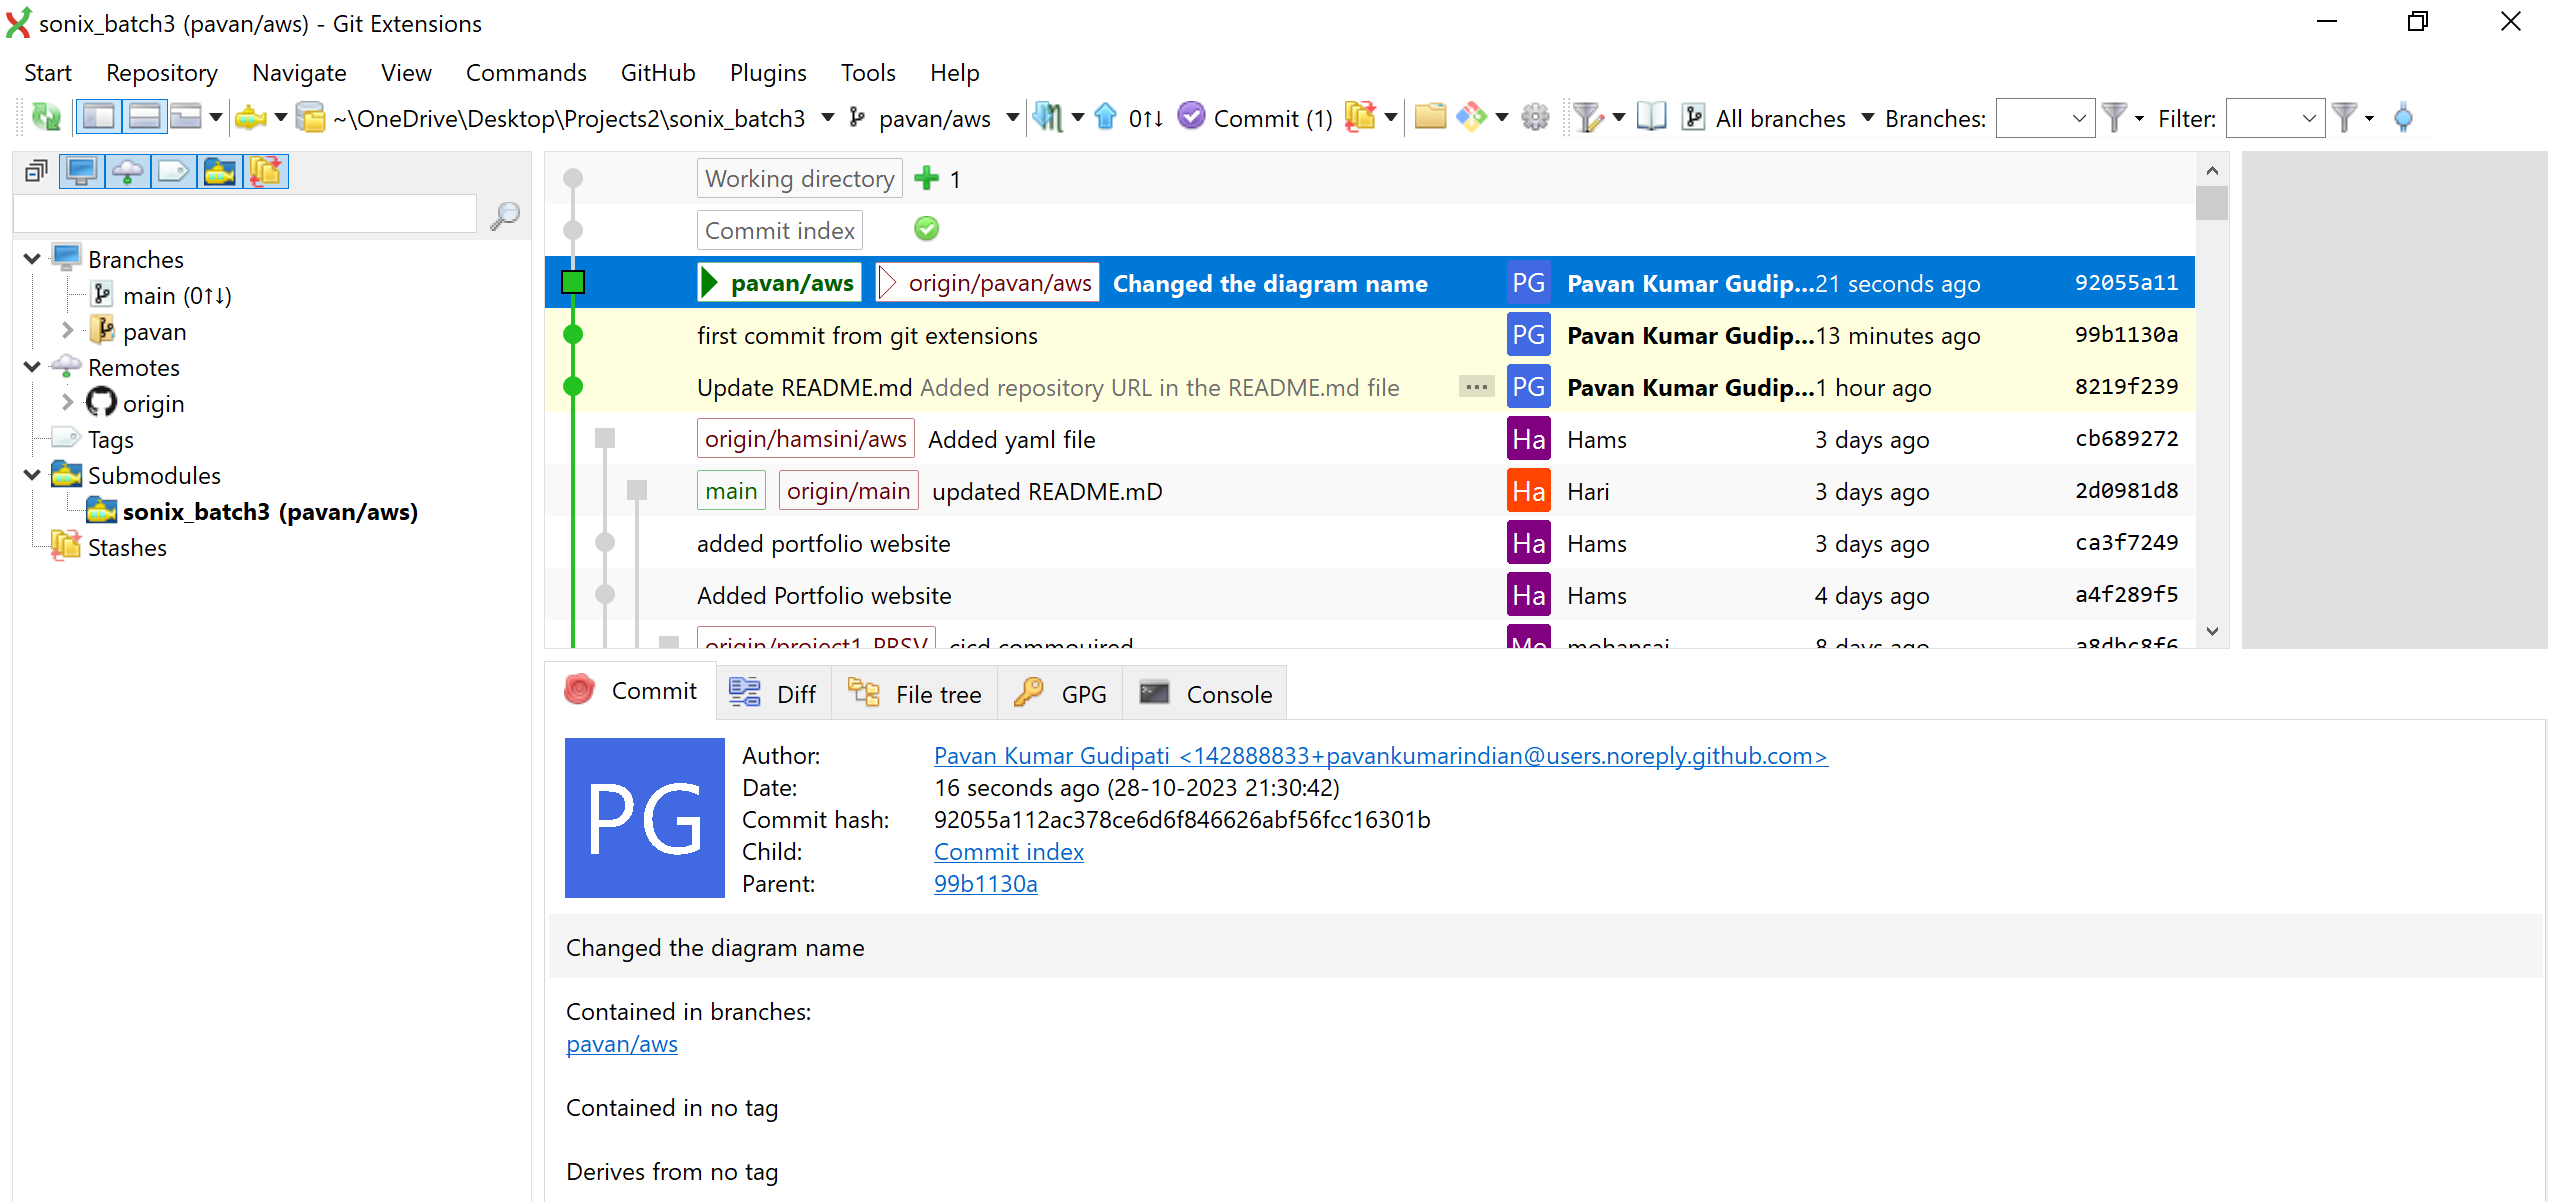Toggle the left panel layout button
The height and width of the screenshot is (1202, 2560).
click(x=99, y=118)
